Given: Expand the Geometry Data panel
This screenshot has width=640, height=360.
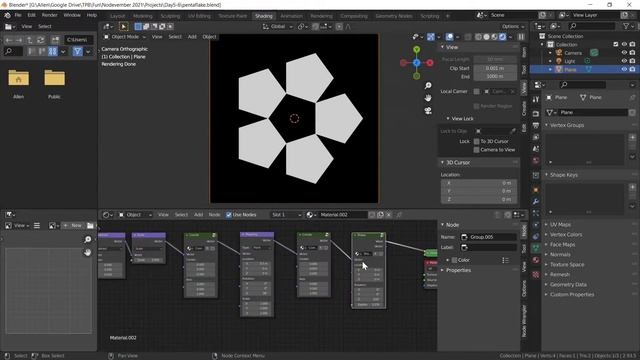Looking at the screenshot, I should click(x=568, y=284).
